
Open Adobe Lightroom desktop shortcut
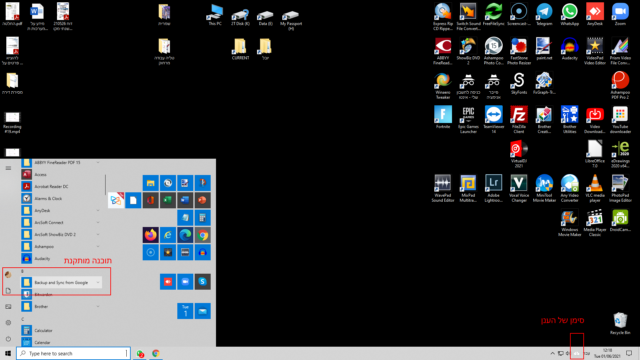(x=493, y=188)
